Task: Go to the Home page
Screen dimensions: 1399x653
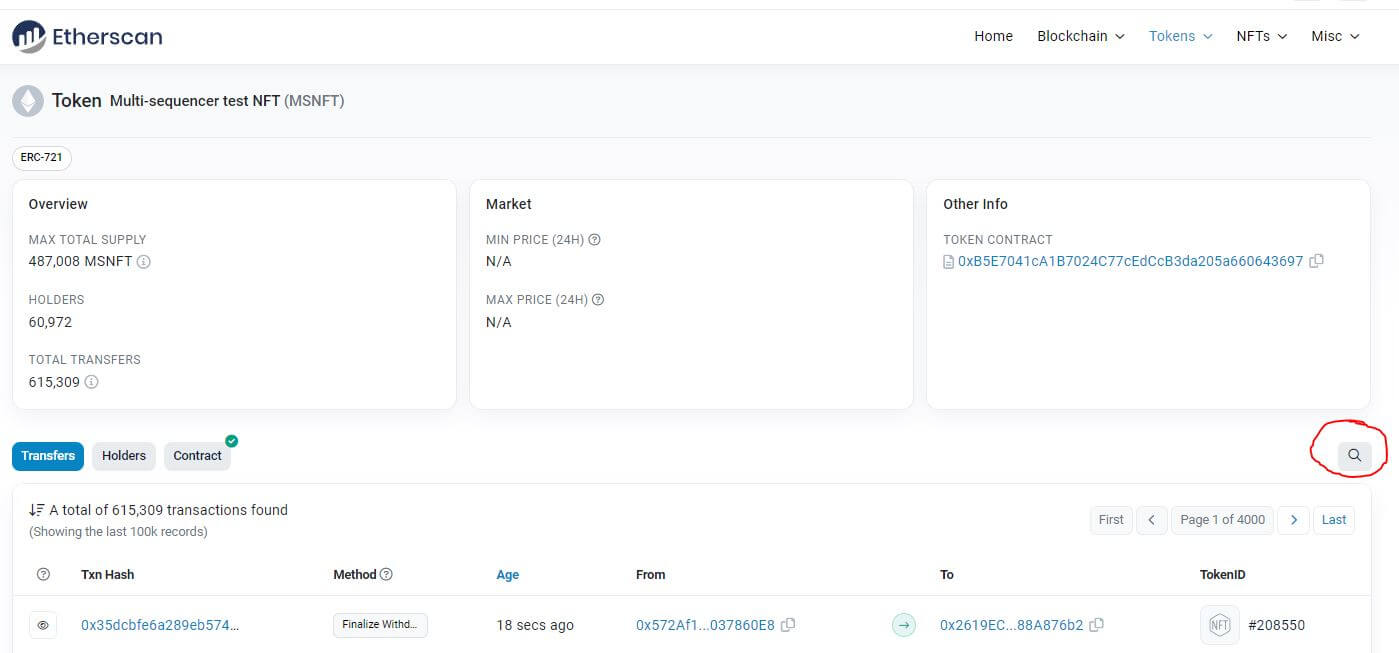Action: (x=993, y=36)
